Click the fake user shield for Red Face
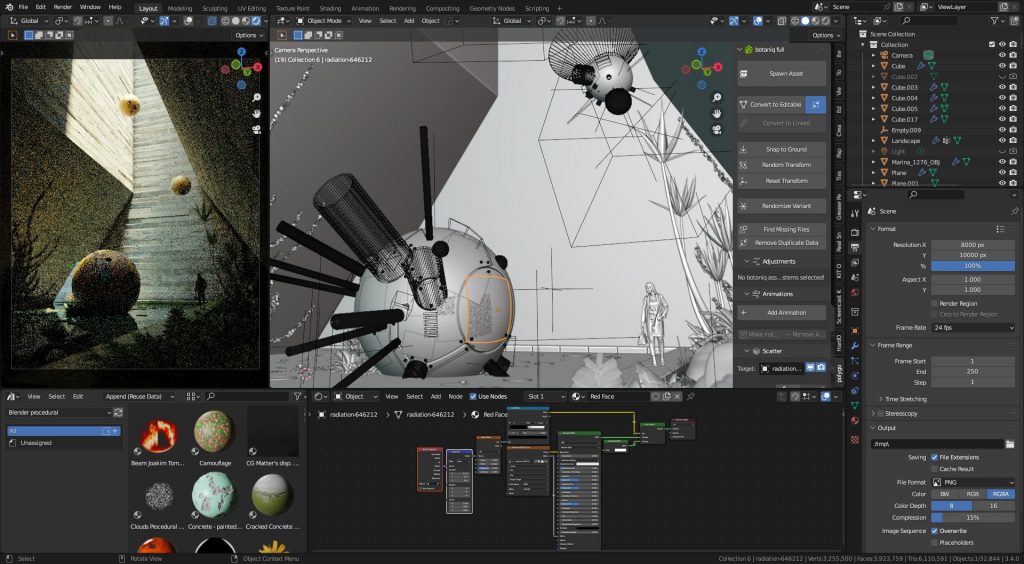The image size is (1024, 564). pos(656,396)
